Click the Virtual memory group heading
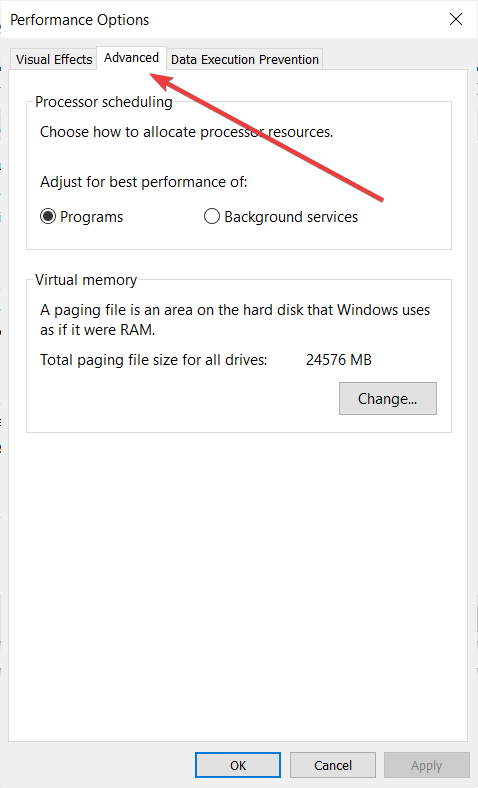This screenshot has height=788, width=478. (x=86, y=280)
